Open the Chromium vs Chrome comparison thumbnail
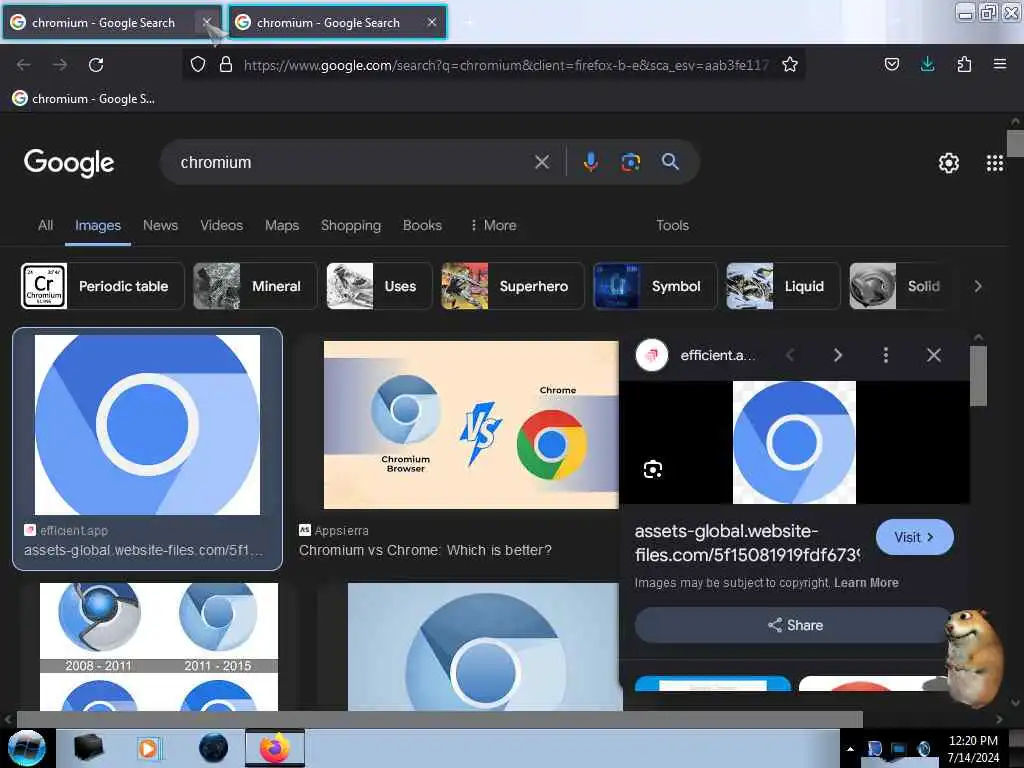Screen dimensions: 1024x768 point(471,424)
